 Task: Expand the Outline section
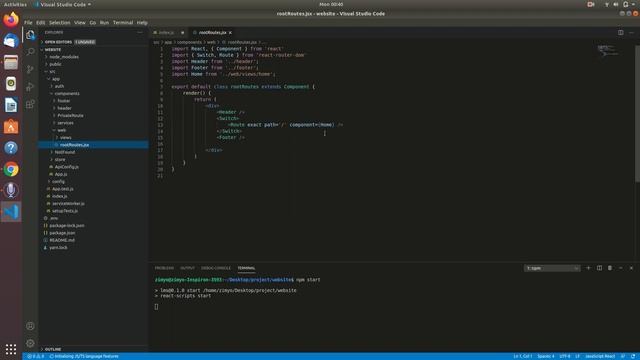53,349
